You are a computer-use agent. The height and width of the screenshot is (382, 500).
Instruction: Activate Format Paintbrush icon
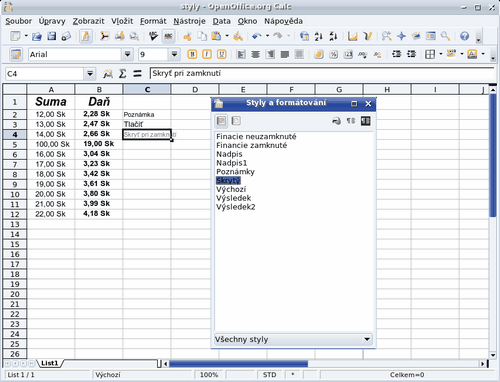tap(238, 36)
